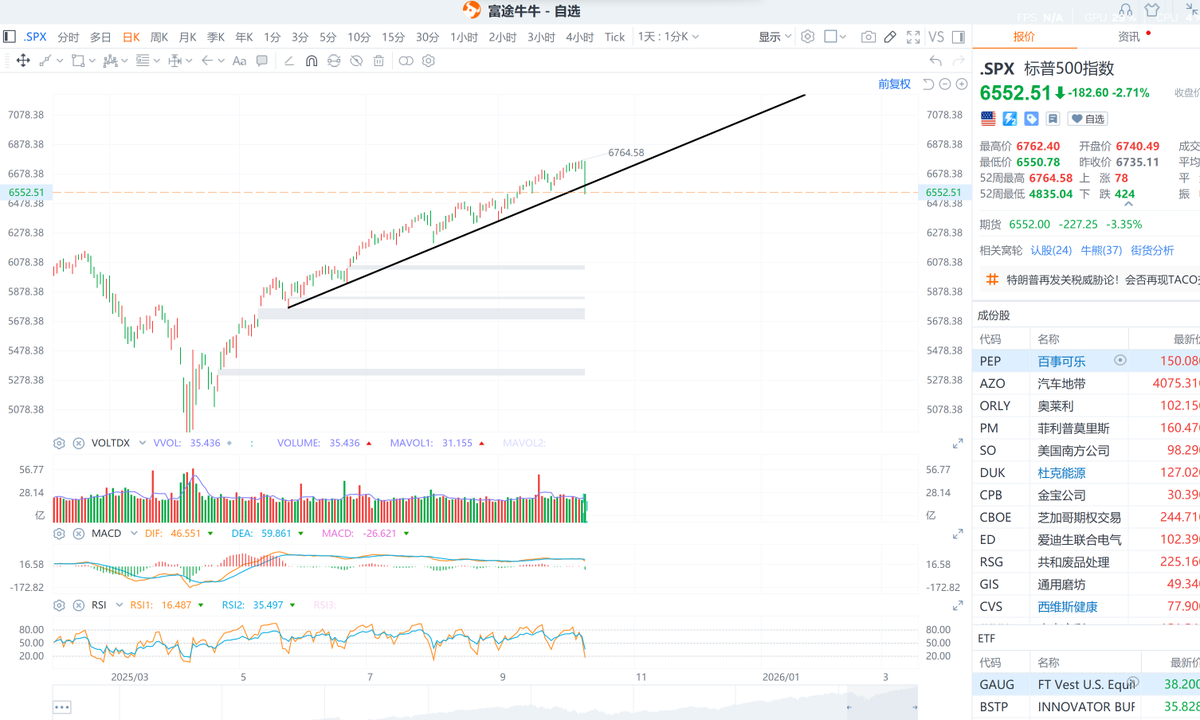The width and height of the screenshot is (1200, 720).
Task: Switch to the 月K monthly chart tab
Action: click(x=187, y=37)
